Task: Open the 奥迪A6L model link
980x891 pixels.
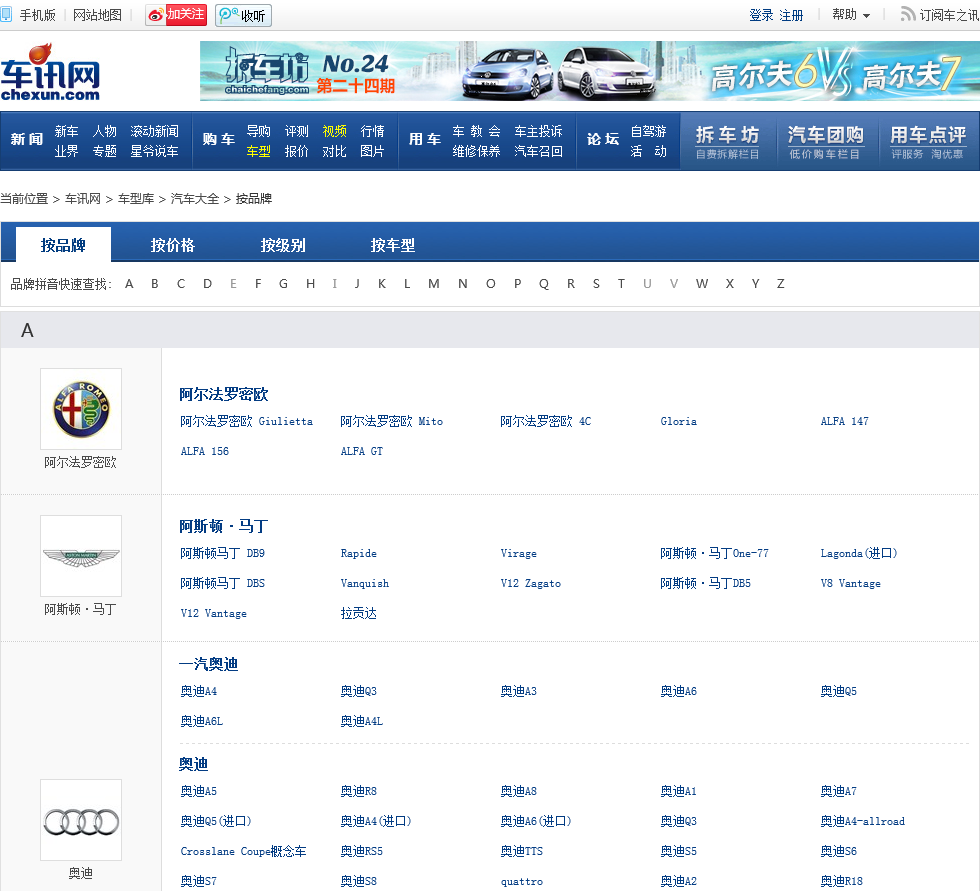Action: [x=201, y=721]
